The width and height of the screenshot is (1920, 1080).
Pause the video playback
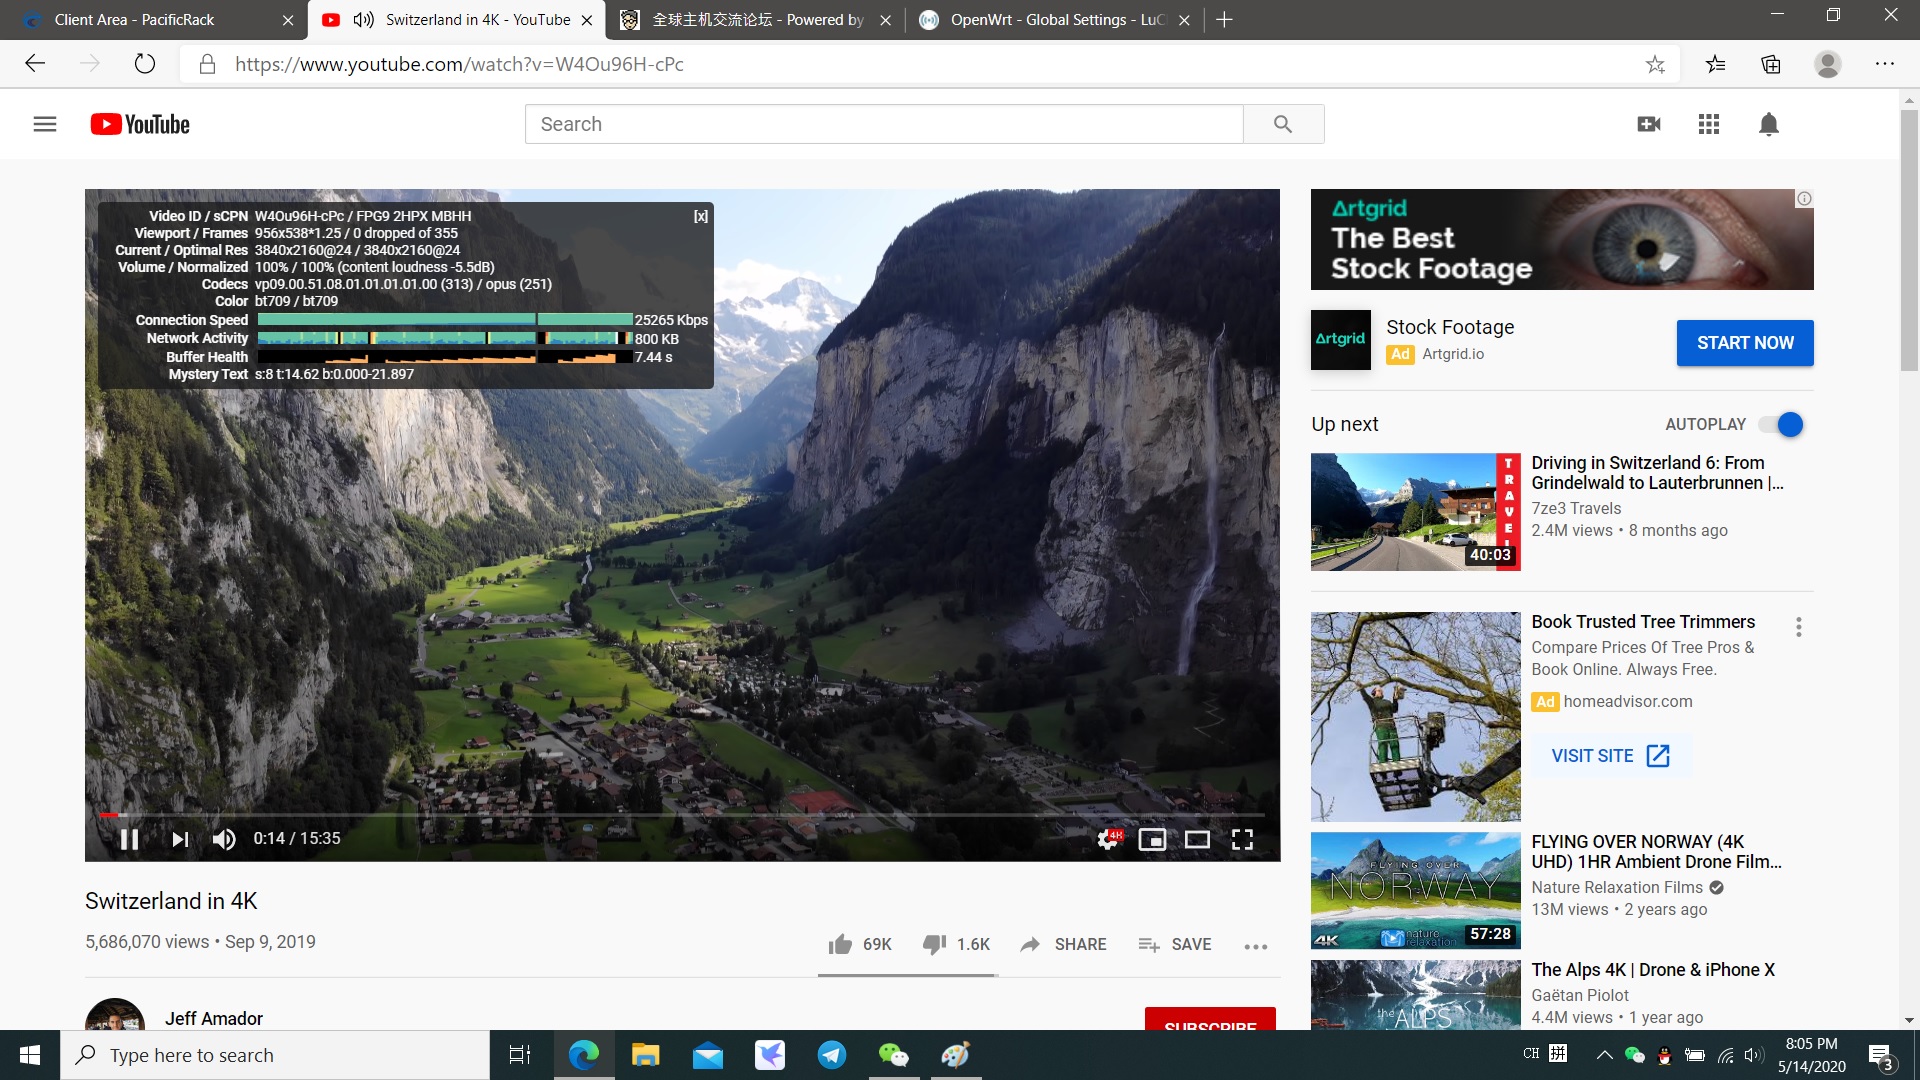pyautogui.click(x=129, y=839)
